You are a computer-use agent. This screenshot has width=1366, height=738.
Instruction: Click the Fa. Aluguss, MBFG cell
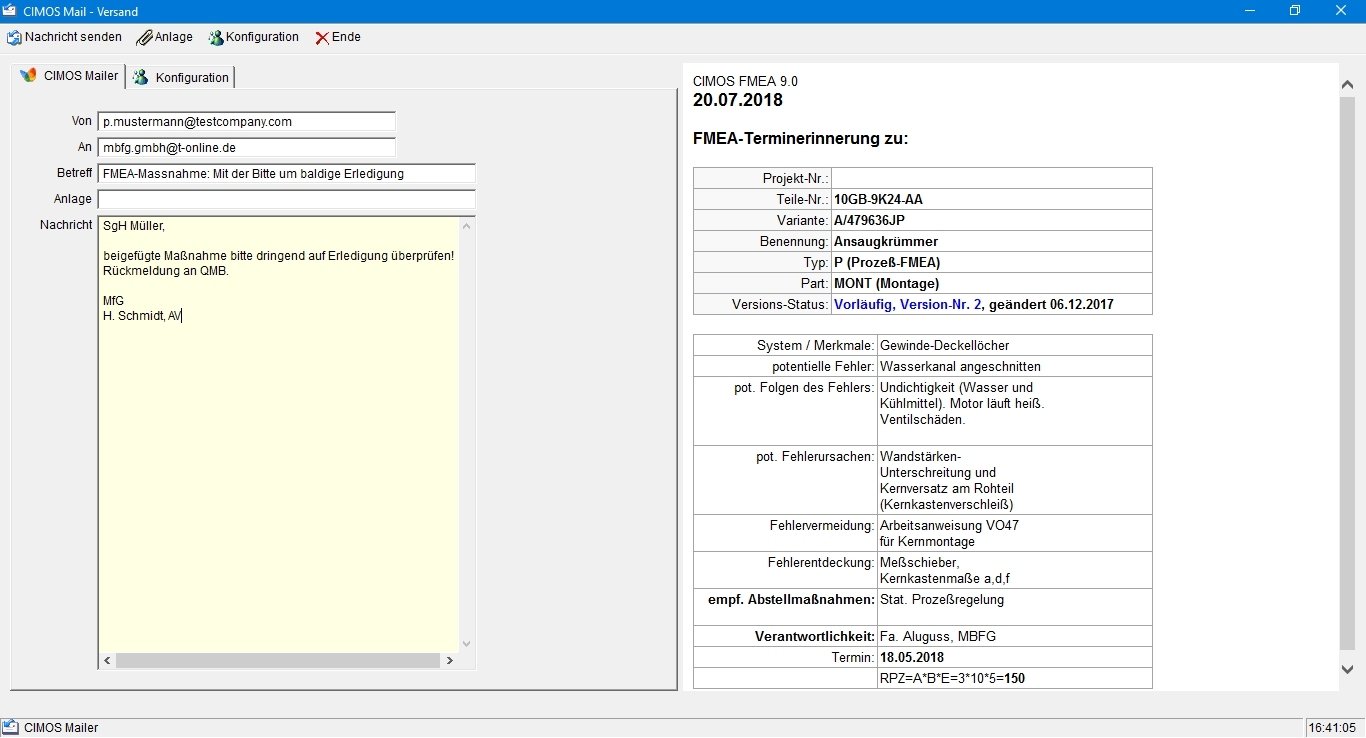1015,636
